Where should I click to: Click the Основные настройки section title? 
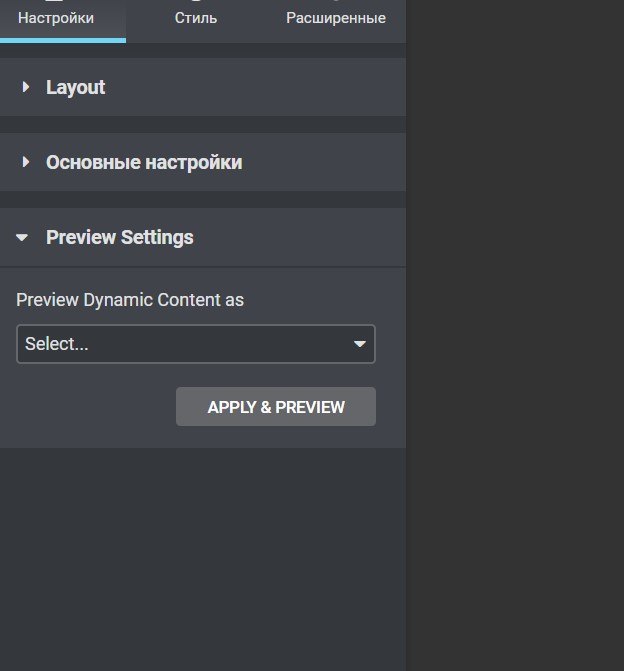click(144, 163)
